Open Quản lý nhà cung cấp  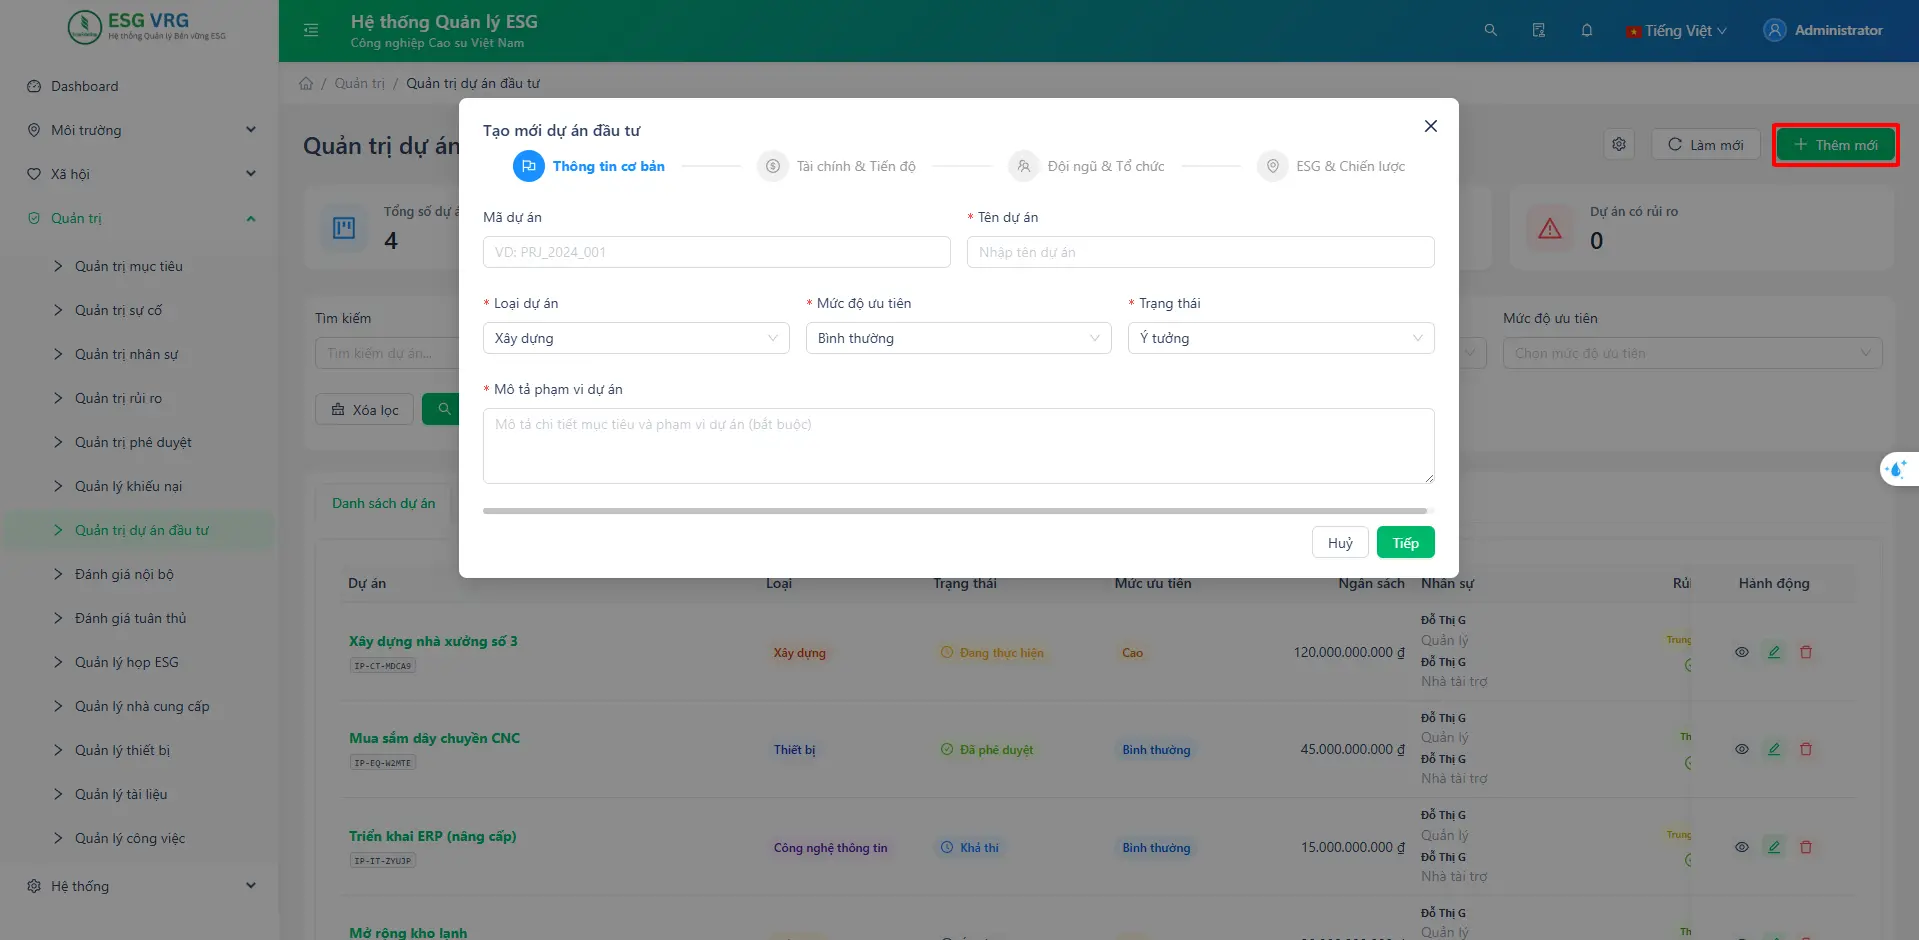pyautogui.click(x=141, y=706)
